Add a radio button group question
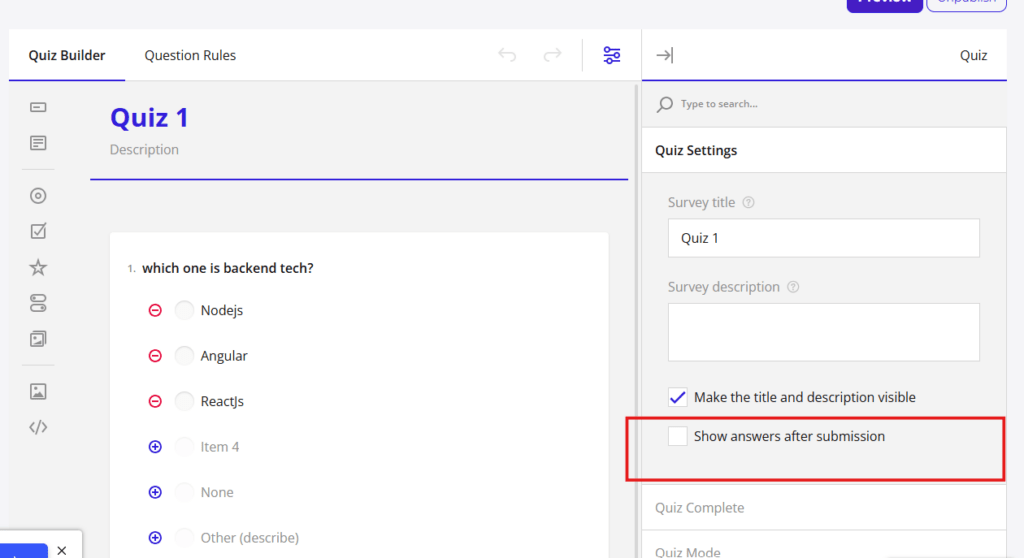The width and height of the screenshot is (1024, 558). 38,196
